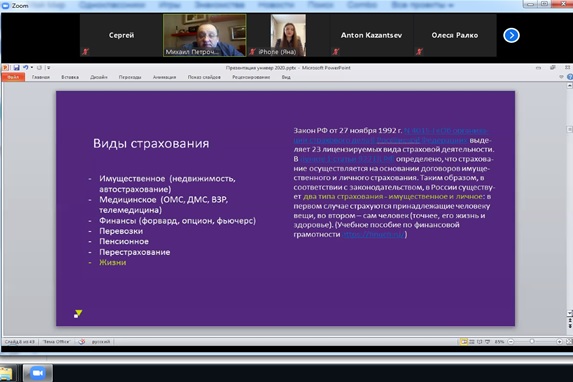Open Customize Quick Access Toolbar dropdown
Screen dimensions: 573x382
point(48,68)
